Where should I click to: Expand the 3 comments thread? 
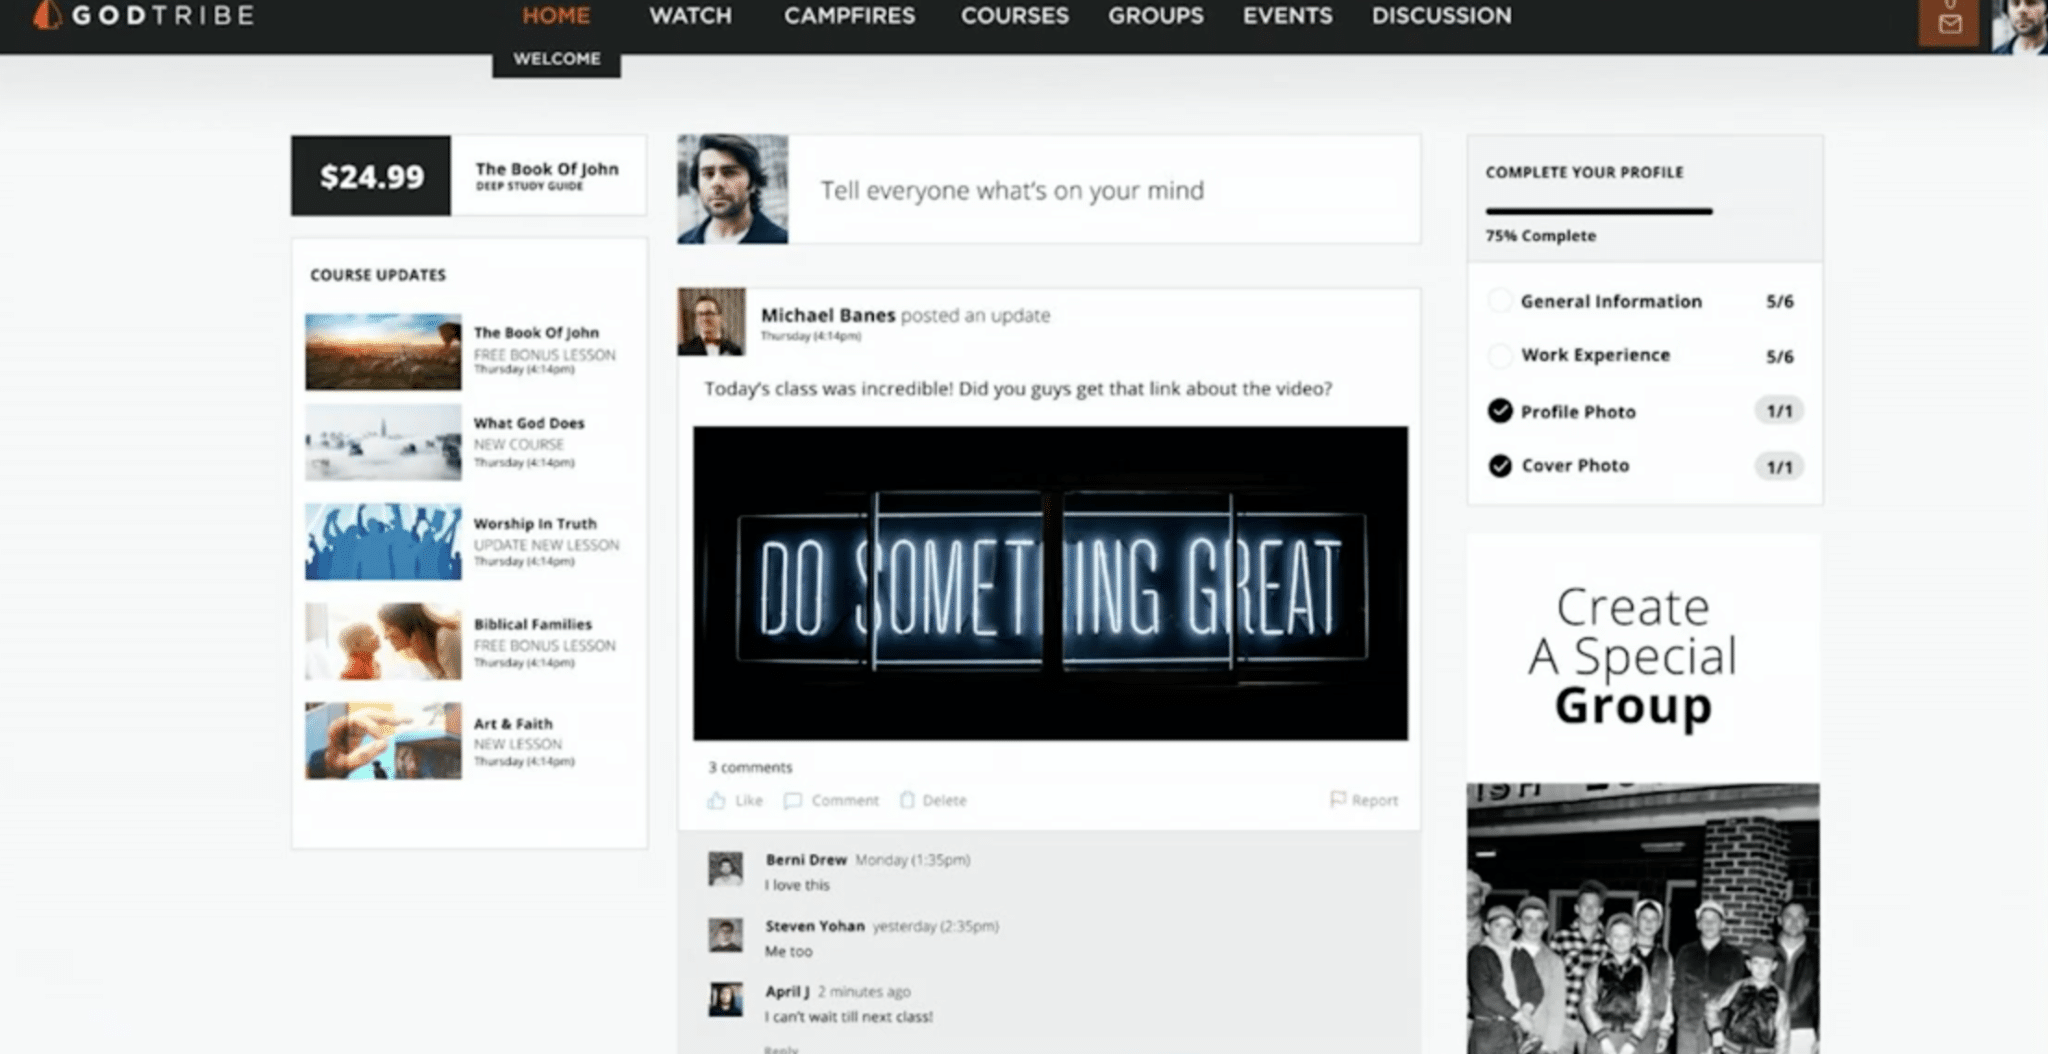coord(750,767)
